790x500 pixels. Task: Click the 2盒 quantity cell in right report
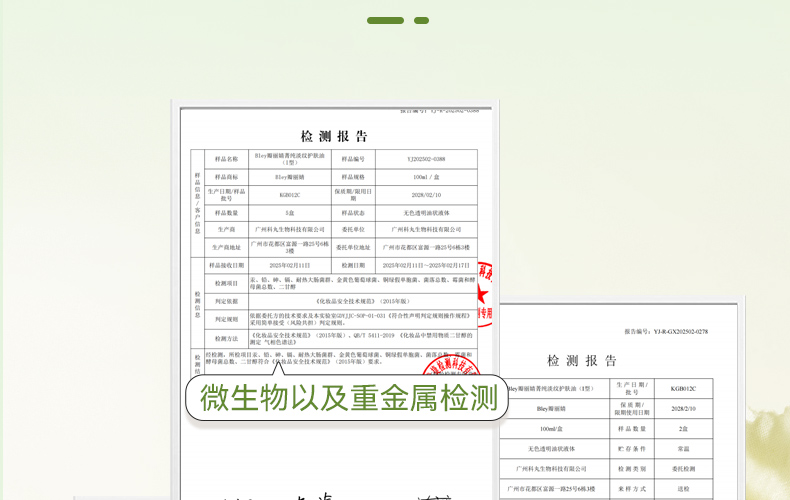pos(683,429)
